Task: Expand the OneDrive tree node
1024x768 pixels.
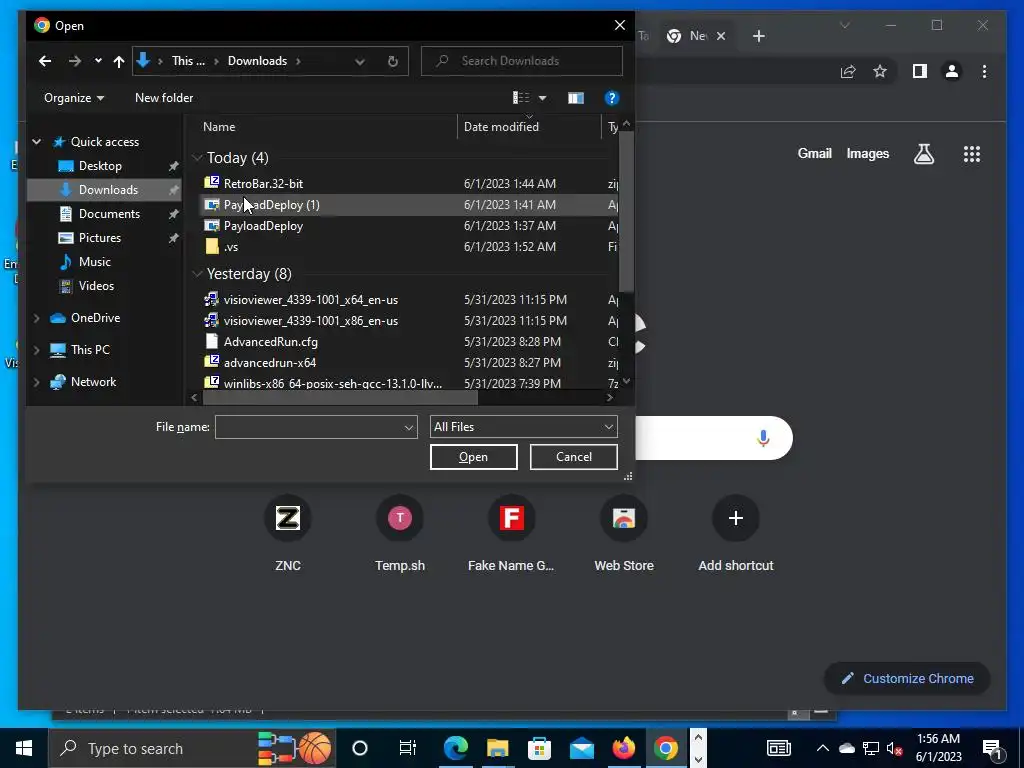Action: tap(37, 318)
